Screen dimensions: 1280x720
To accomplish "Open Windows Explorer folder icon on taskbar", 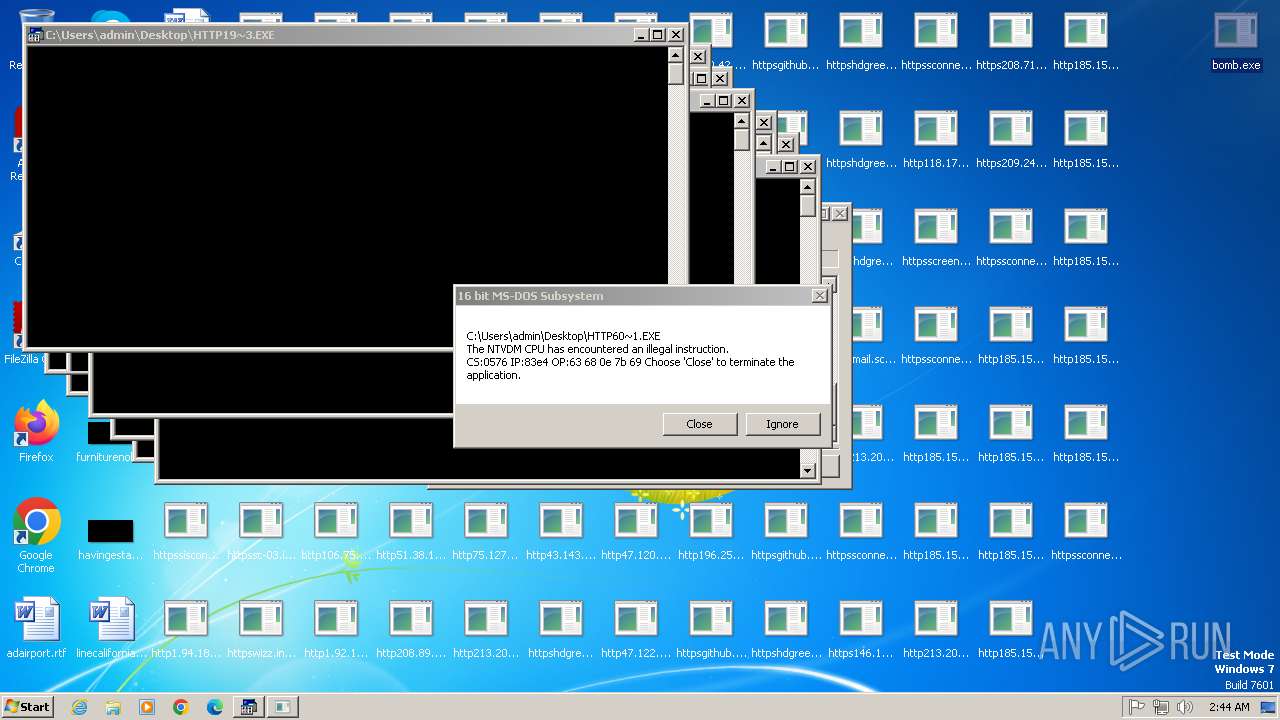I will tap(113, 707).
